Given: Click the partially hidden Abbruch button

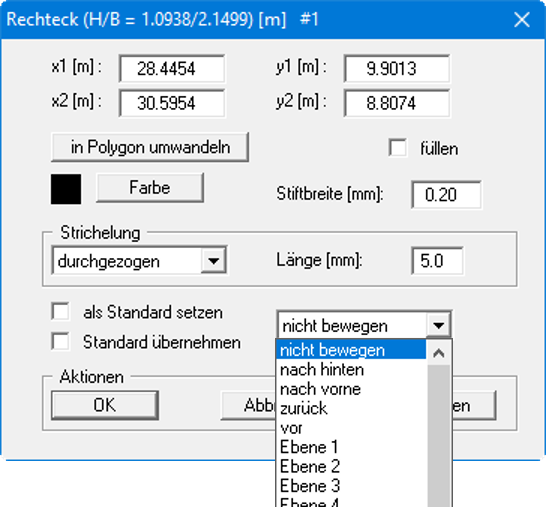Looking at the screenshot, I should (x=249, y=405).
